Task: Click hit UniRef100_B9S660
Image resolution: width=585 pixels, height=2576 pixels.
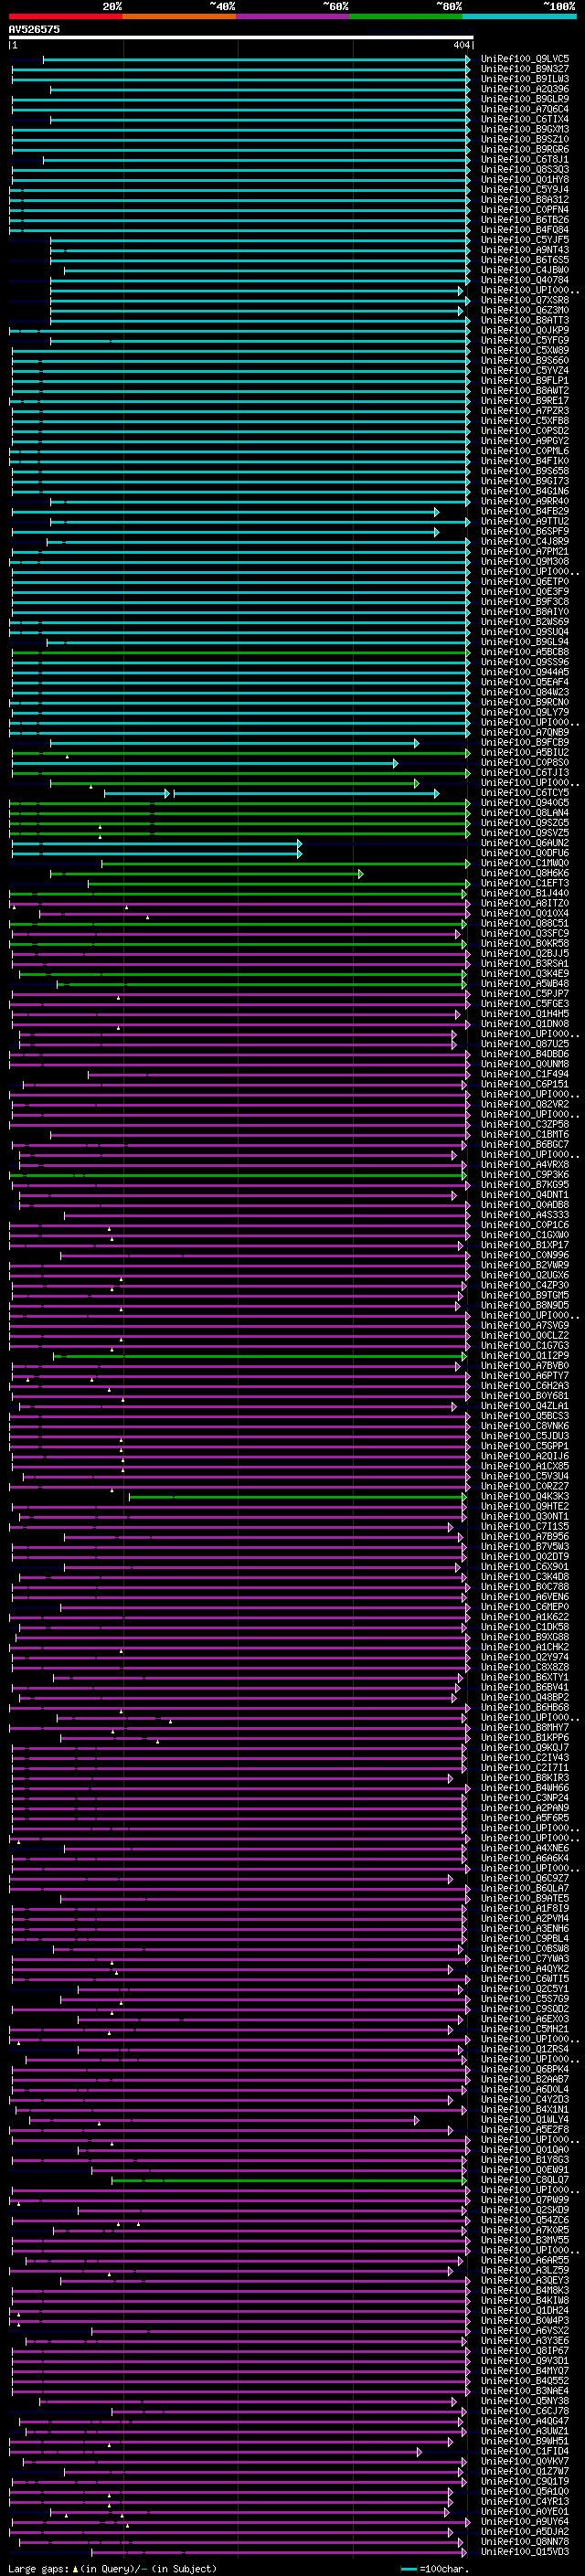Action: (x=525, y=360)
